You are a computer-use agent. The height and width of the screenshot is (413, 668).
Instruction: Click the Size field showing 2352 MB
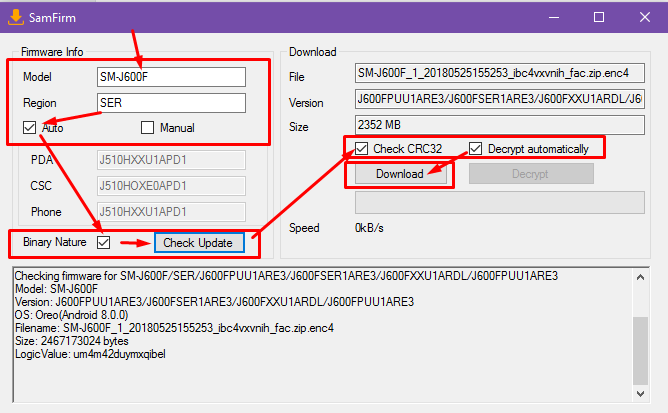500,125
